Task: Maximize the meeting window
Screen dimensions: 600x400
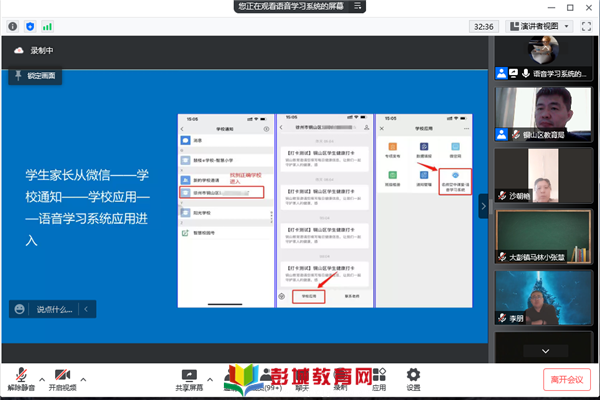Action: pos(570,7)
